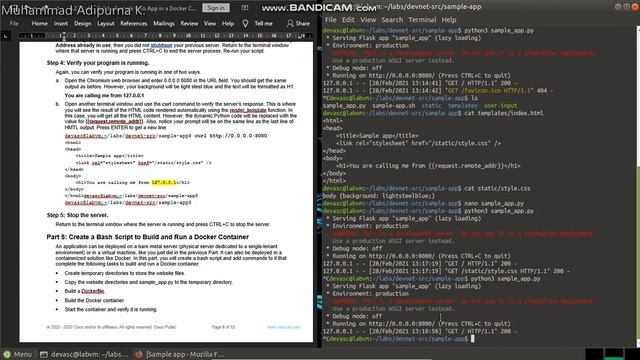This screenshot has width=640, height=360.
Task: Click the underlined shutdown word in the document
Action: click(162, 45)
